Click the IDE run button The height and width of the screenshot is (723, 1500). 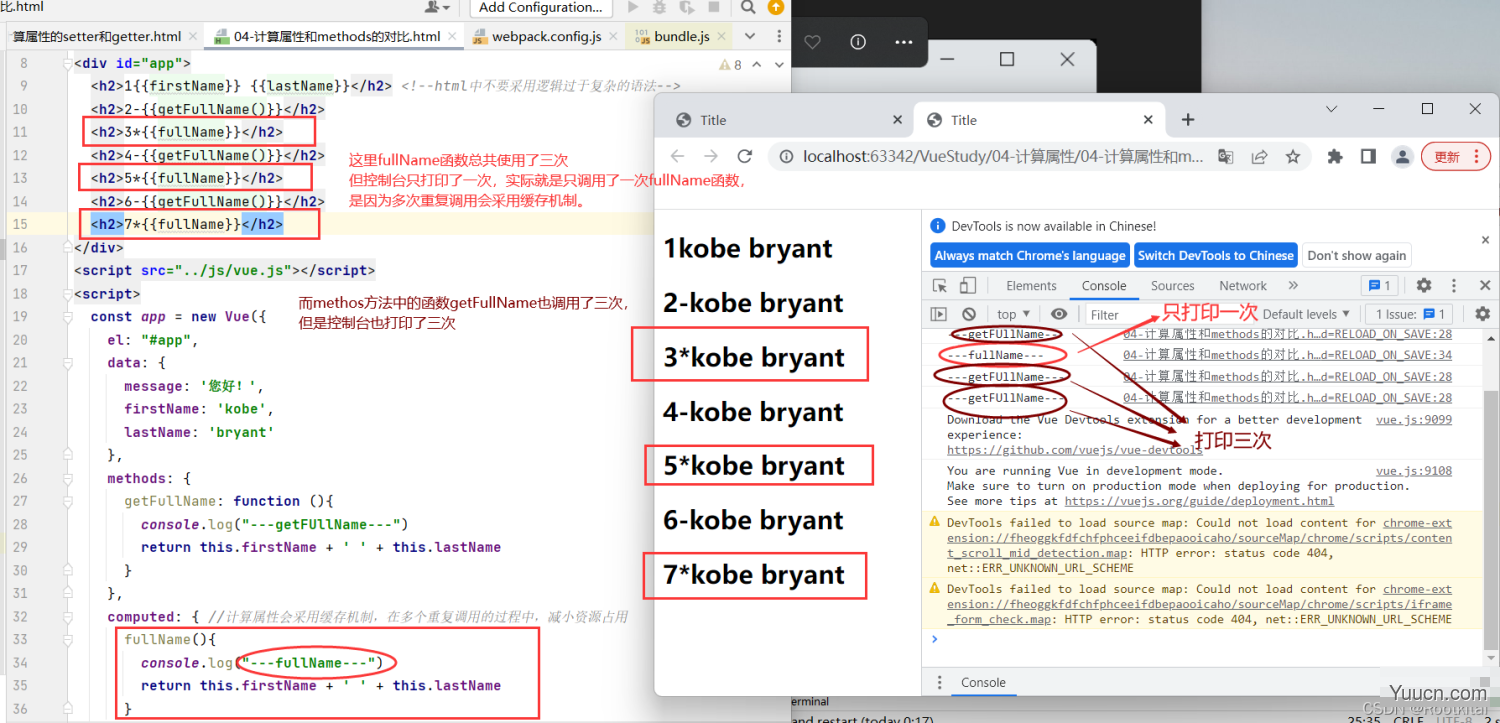(x=632, y=7)
